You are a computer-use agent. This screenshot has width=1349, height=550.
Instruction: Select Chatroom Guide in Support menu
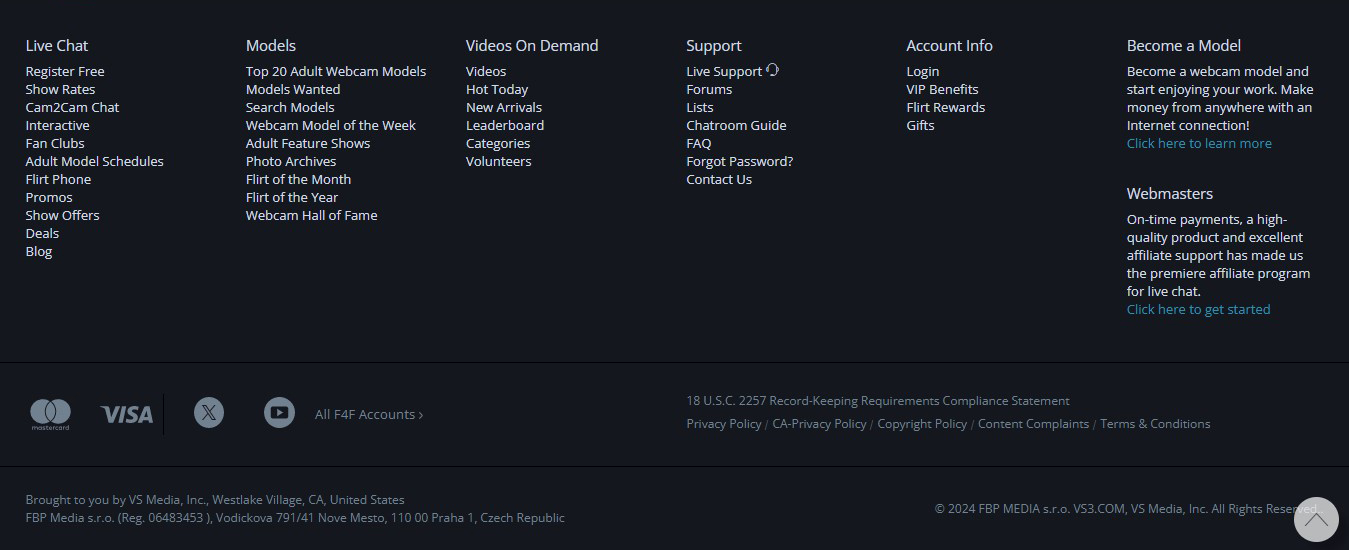point(736,125)
